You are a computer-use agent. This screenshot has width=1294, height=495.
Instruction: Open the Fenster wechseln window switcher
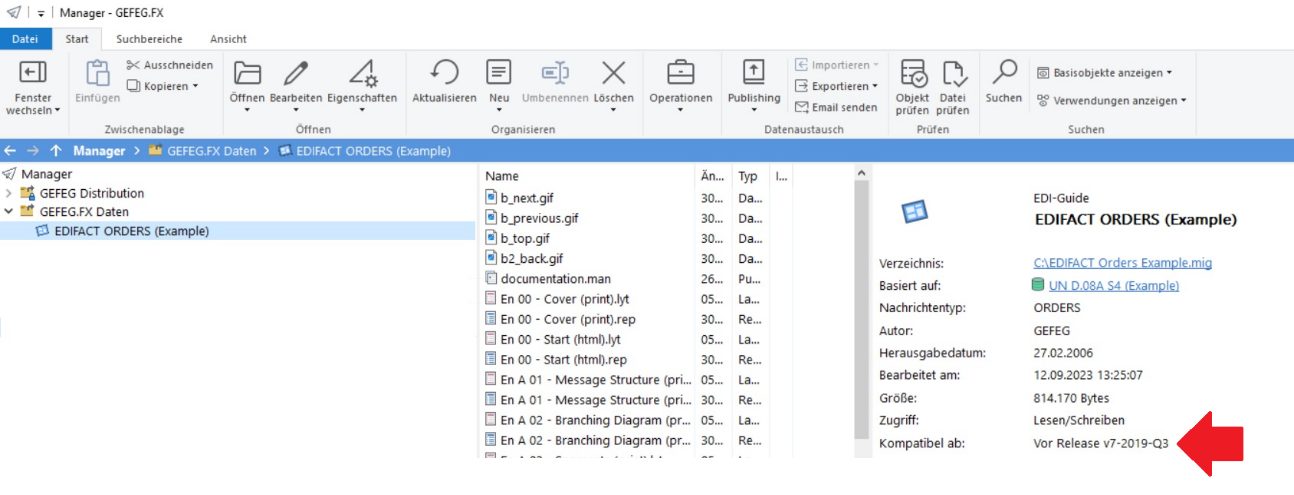[34, 87]
